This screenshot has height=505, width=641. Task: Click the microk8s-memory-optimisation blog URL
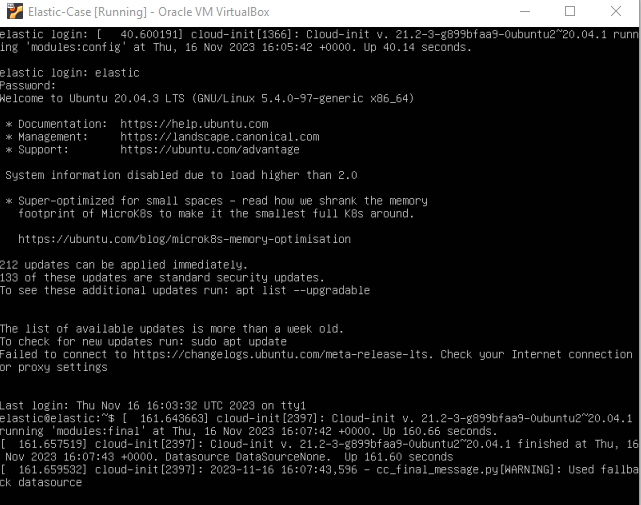[184, 239]
